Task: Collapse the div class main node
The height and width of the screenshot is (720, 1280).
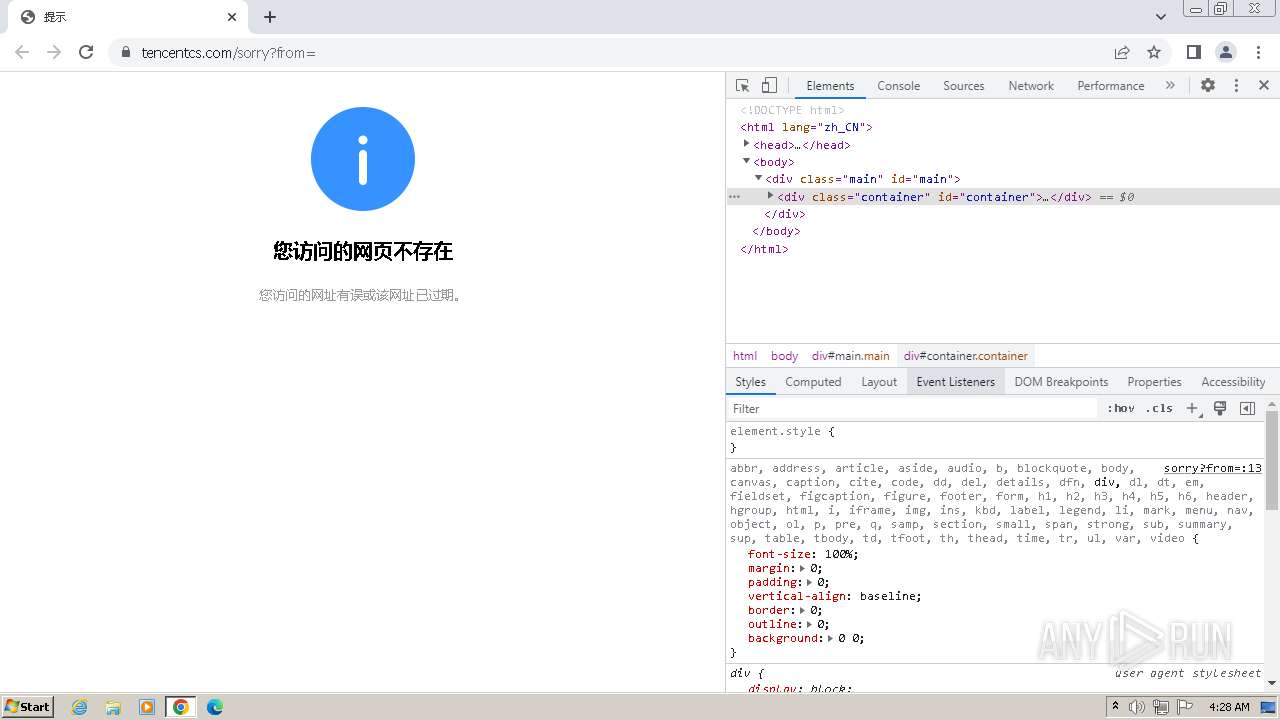Action: click(758, 178)
